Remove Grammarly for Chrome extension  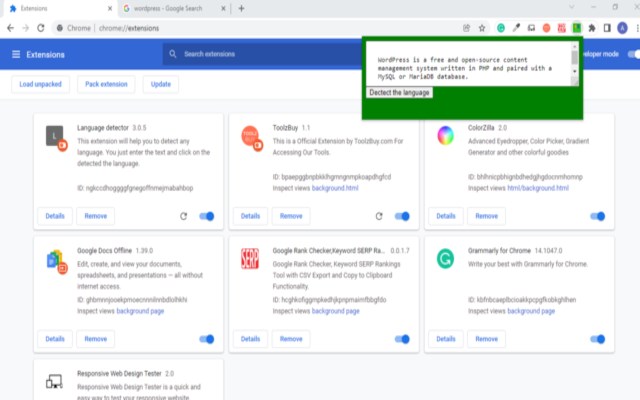click(x=487, y=339)
